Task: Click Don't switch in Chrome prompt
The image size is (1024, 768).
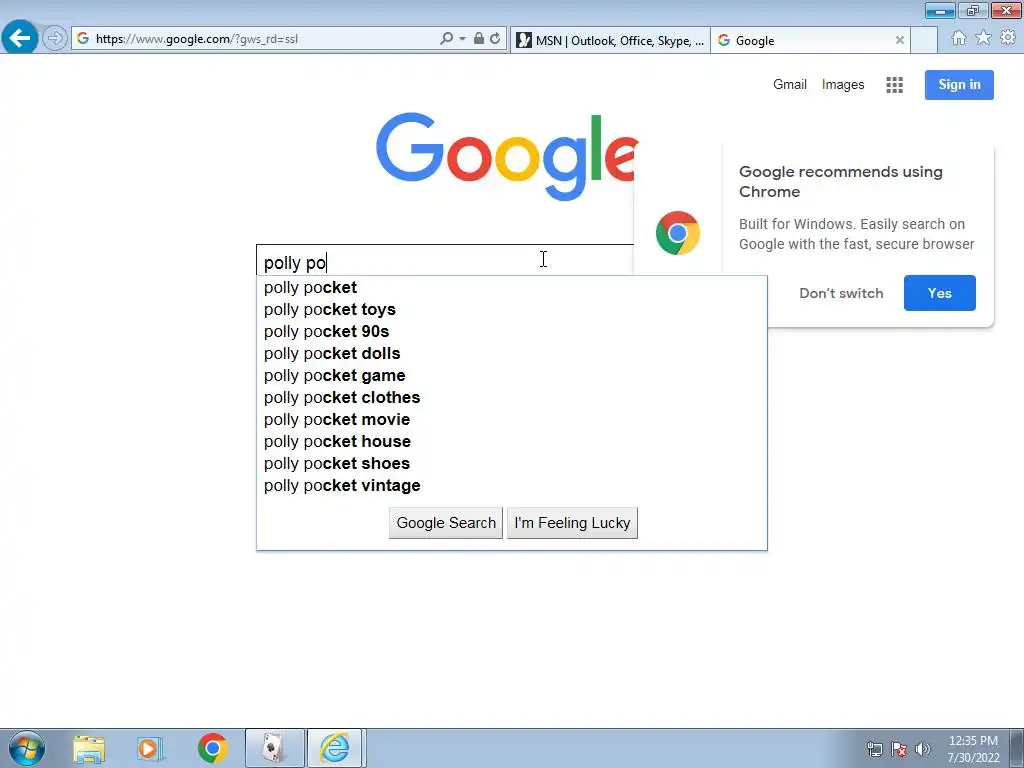Action: pos(841,293)
